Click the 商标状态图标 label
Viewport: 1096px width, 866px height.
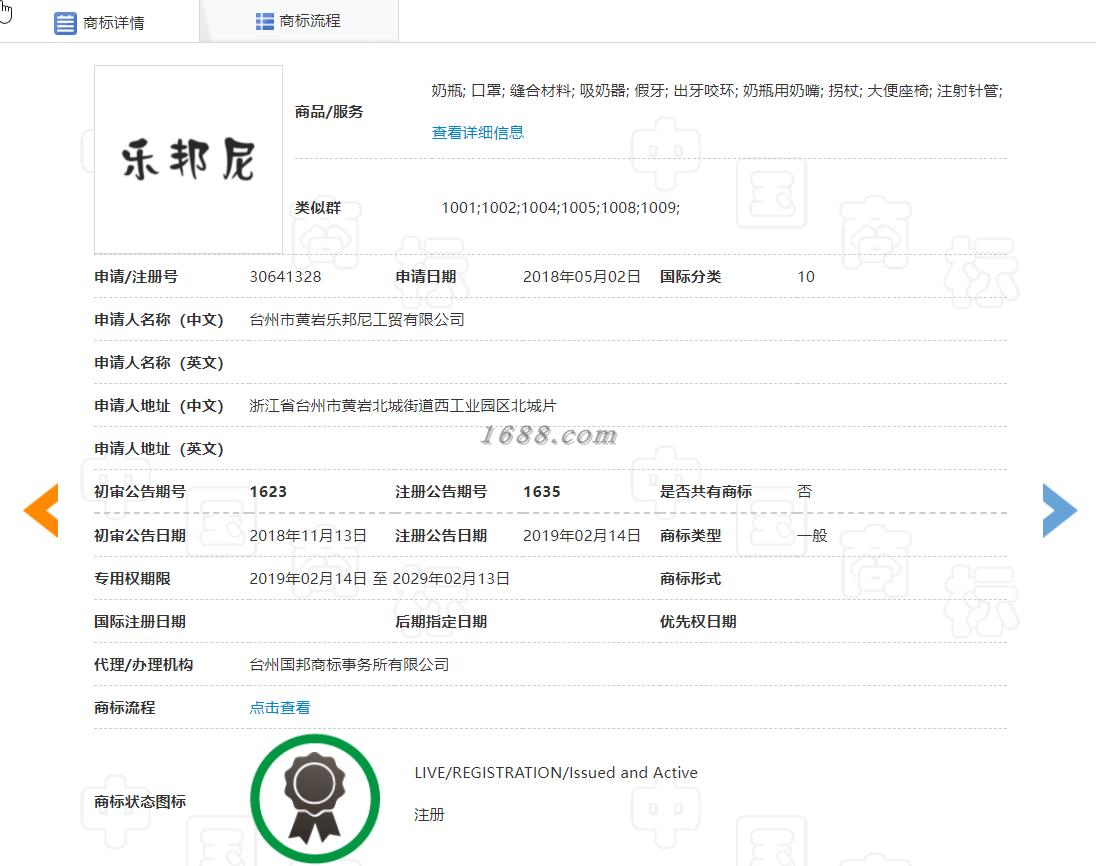pyautogui.click(x=140, y=802)
